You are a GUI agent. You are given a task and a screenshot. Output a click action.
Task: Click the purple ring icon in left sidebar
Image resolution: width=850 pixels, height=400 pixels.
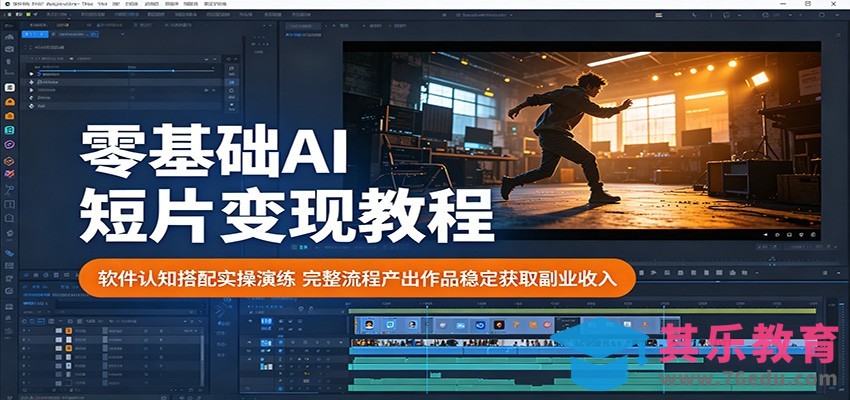point(9,145)
